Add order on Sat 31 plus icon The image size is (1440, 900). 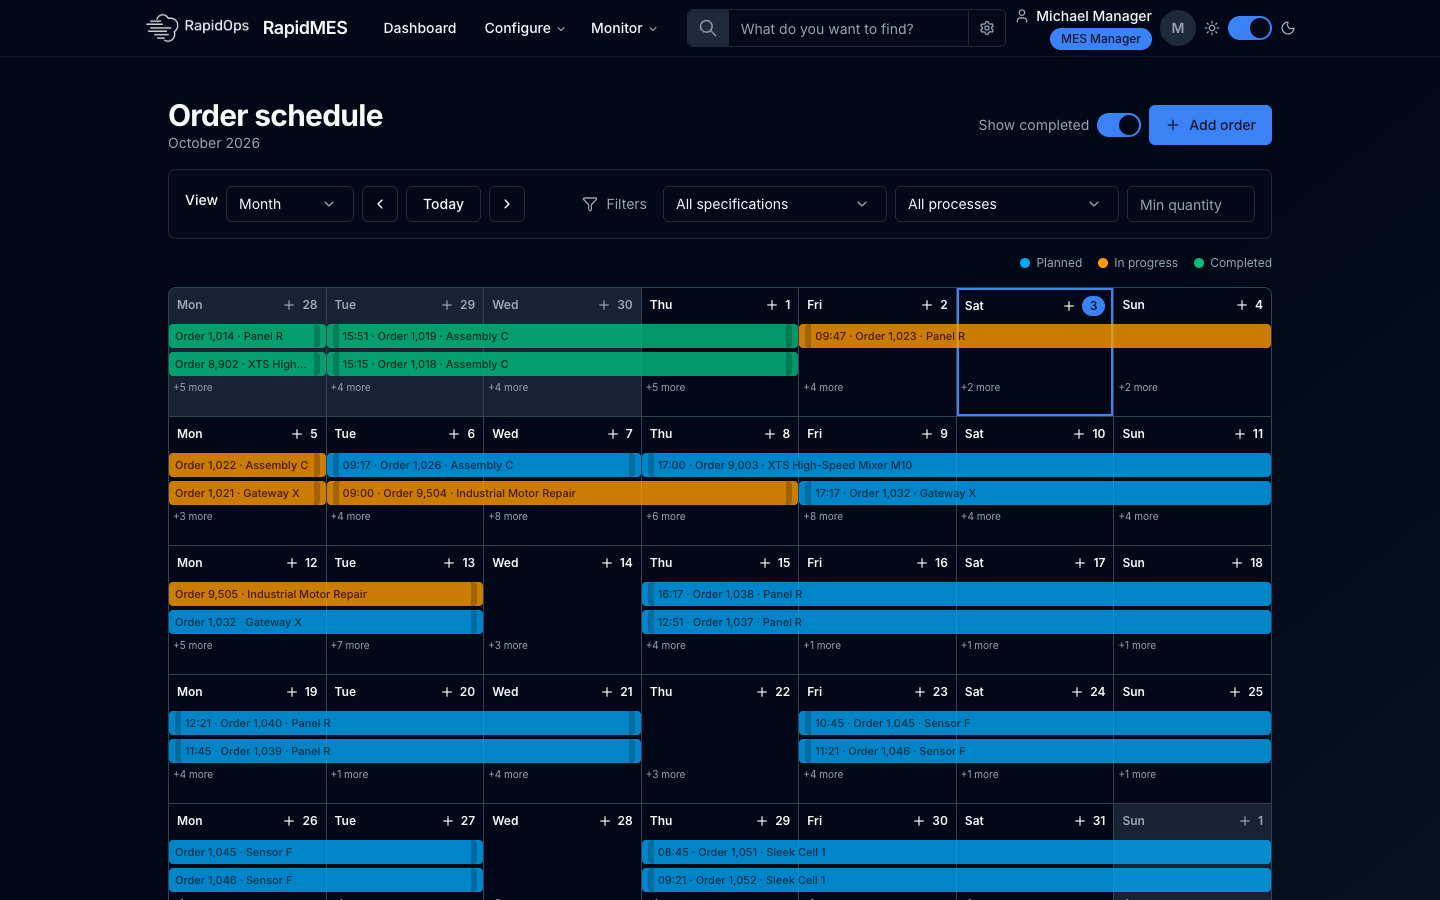pyautogui.click(x=1080, y=821)
